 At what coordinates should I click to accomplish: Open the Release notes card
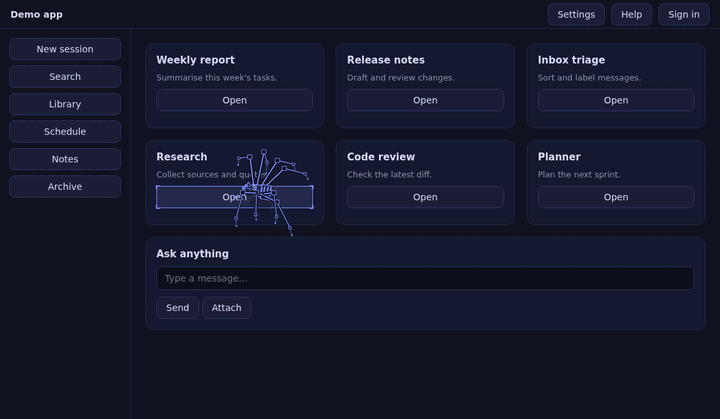425,100
